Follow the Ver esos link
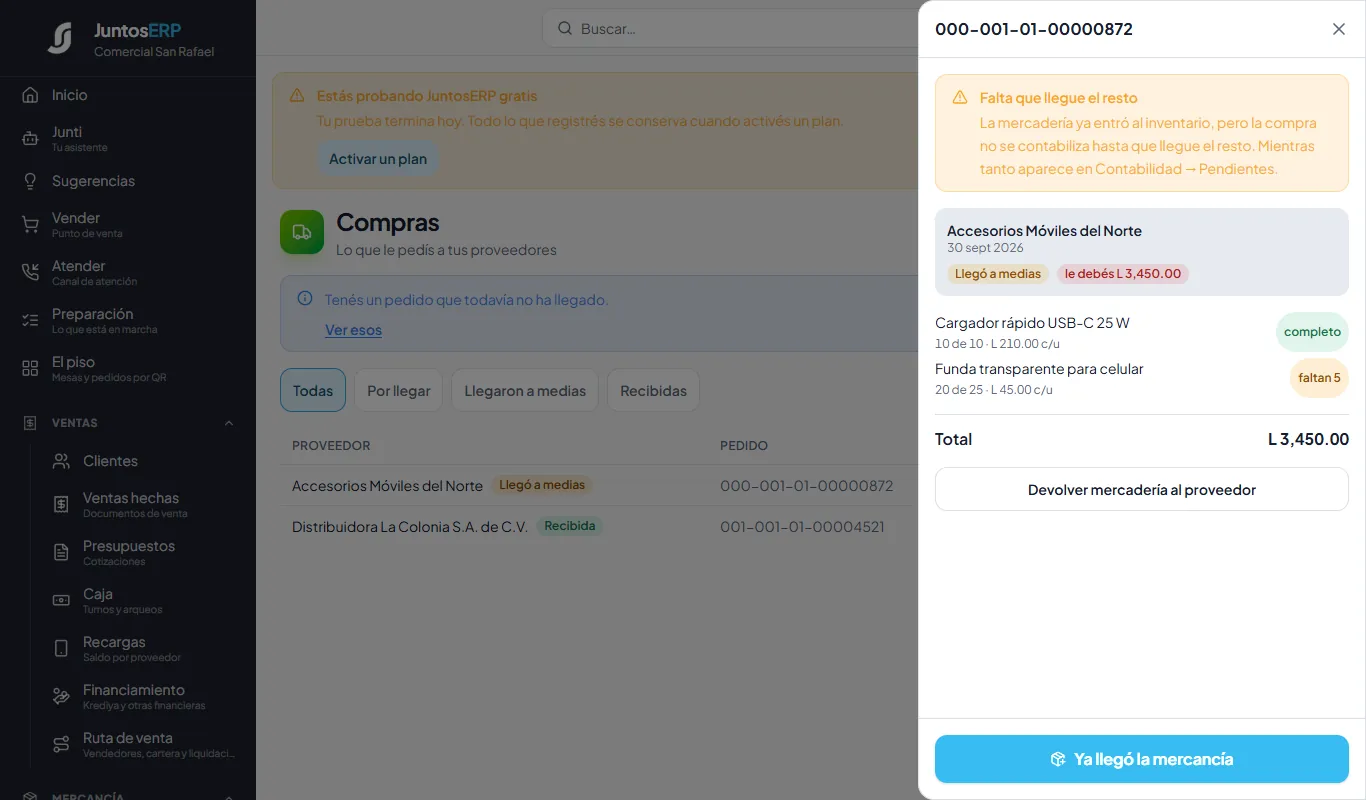Screen dimensions: 1366x800 [x=353, y=329]
